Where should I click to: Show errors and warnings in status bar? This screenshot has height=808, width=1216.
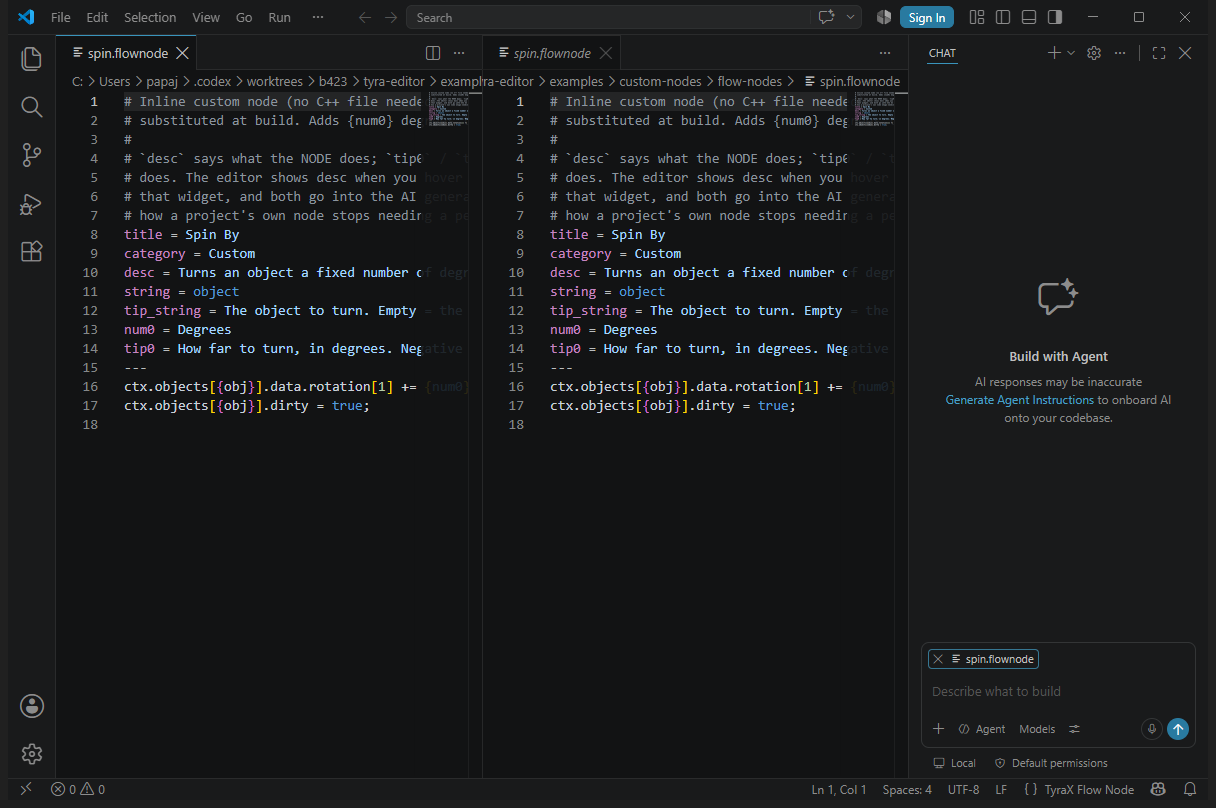click(78, 789)
